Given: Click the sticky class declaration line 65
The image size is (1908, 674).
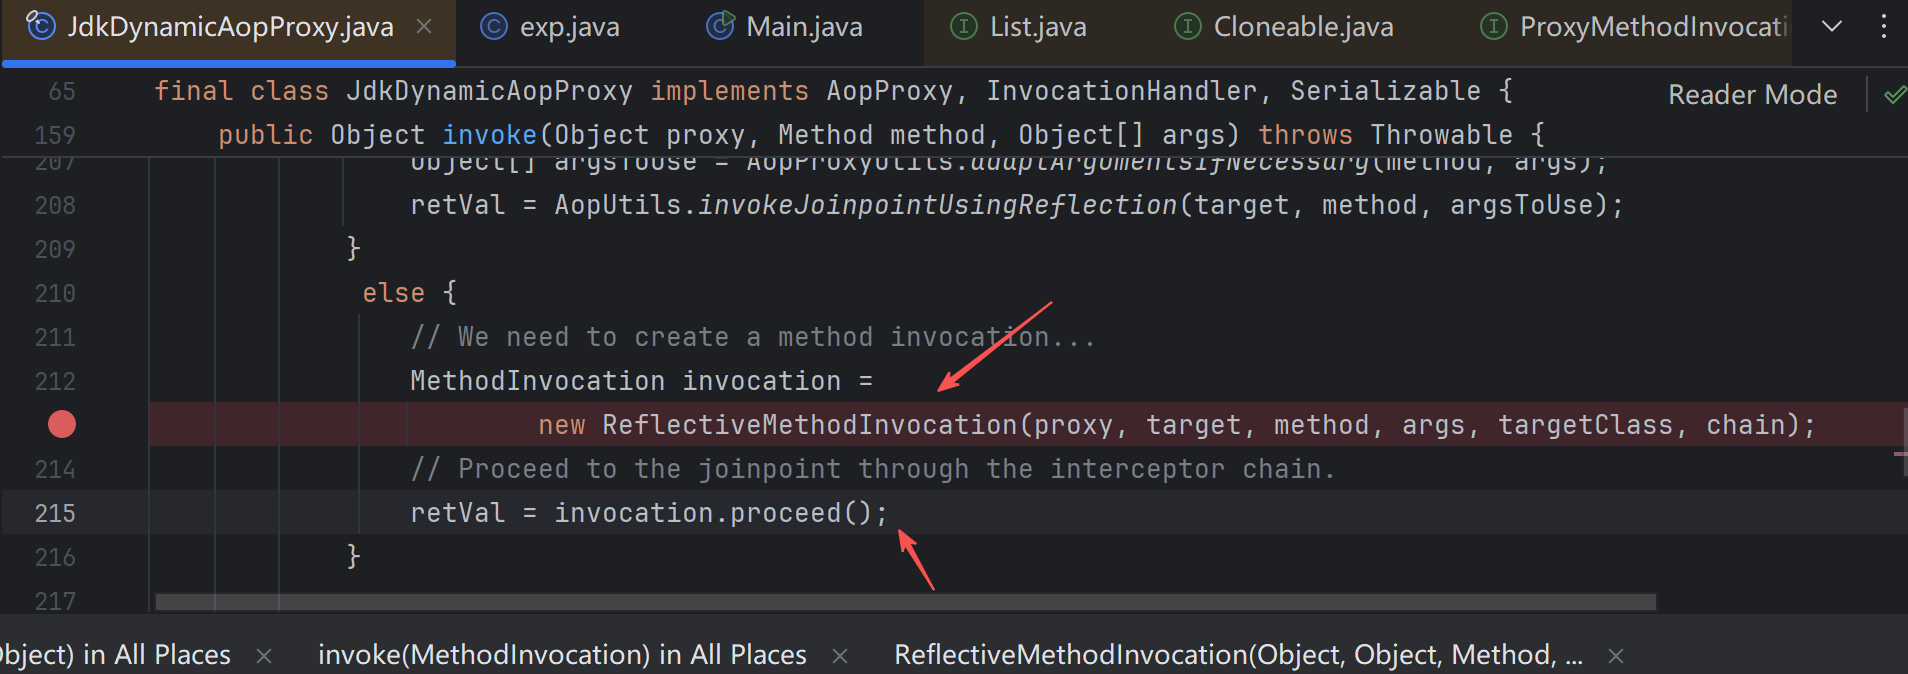Looking at the screenshot, I should 832,91.
